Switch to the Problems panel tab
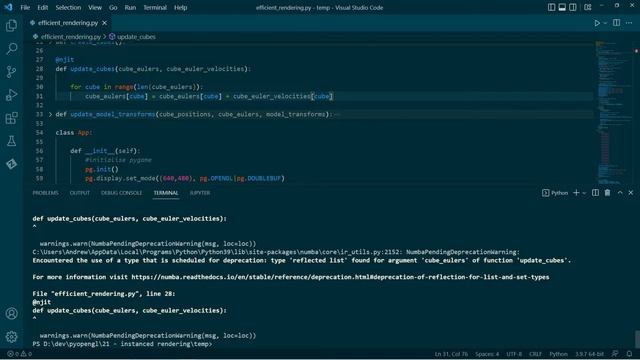This screenshot has width=640, height=360. pyautogui.click(x=45, y=193)
